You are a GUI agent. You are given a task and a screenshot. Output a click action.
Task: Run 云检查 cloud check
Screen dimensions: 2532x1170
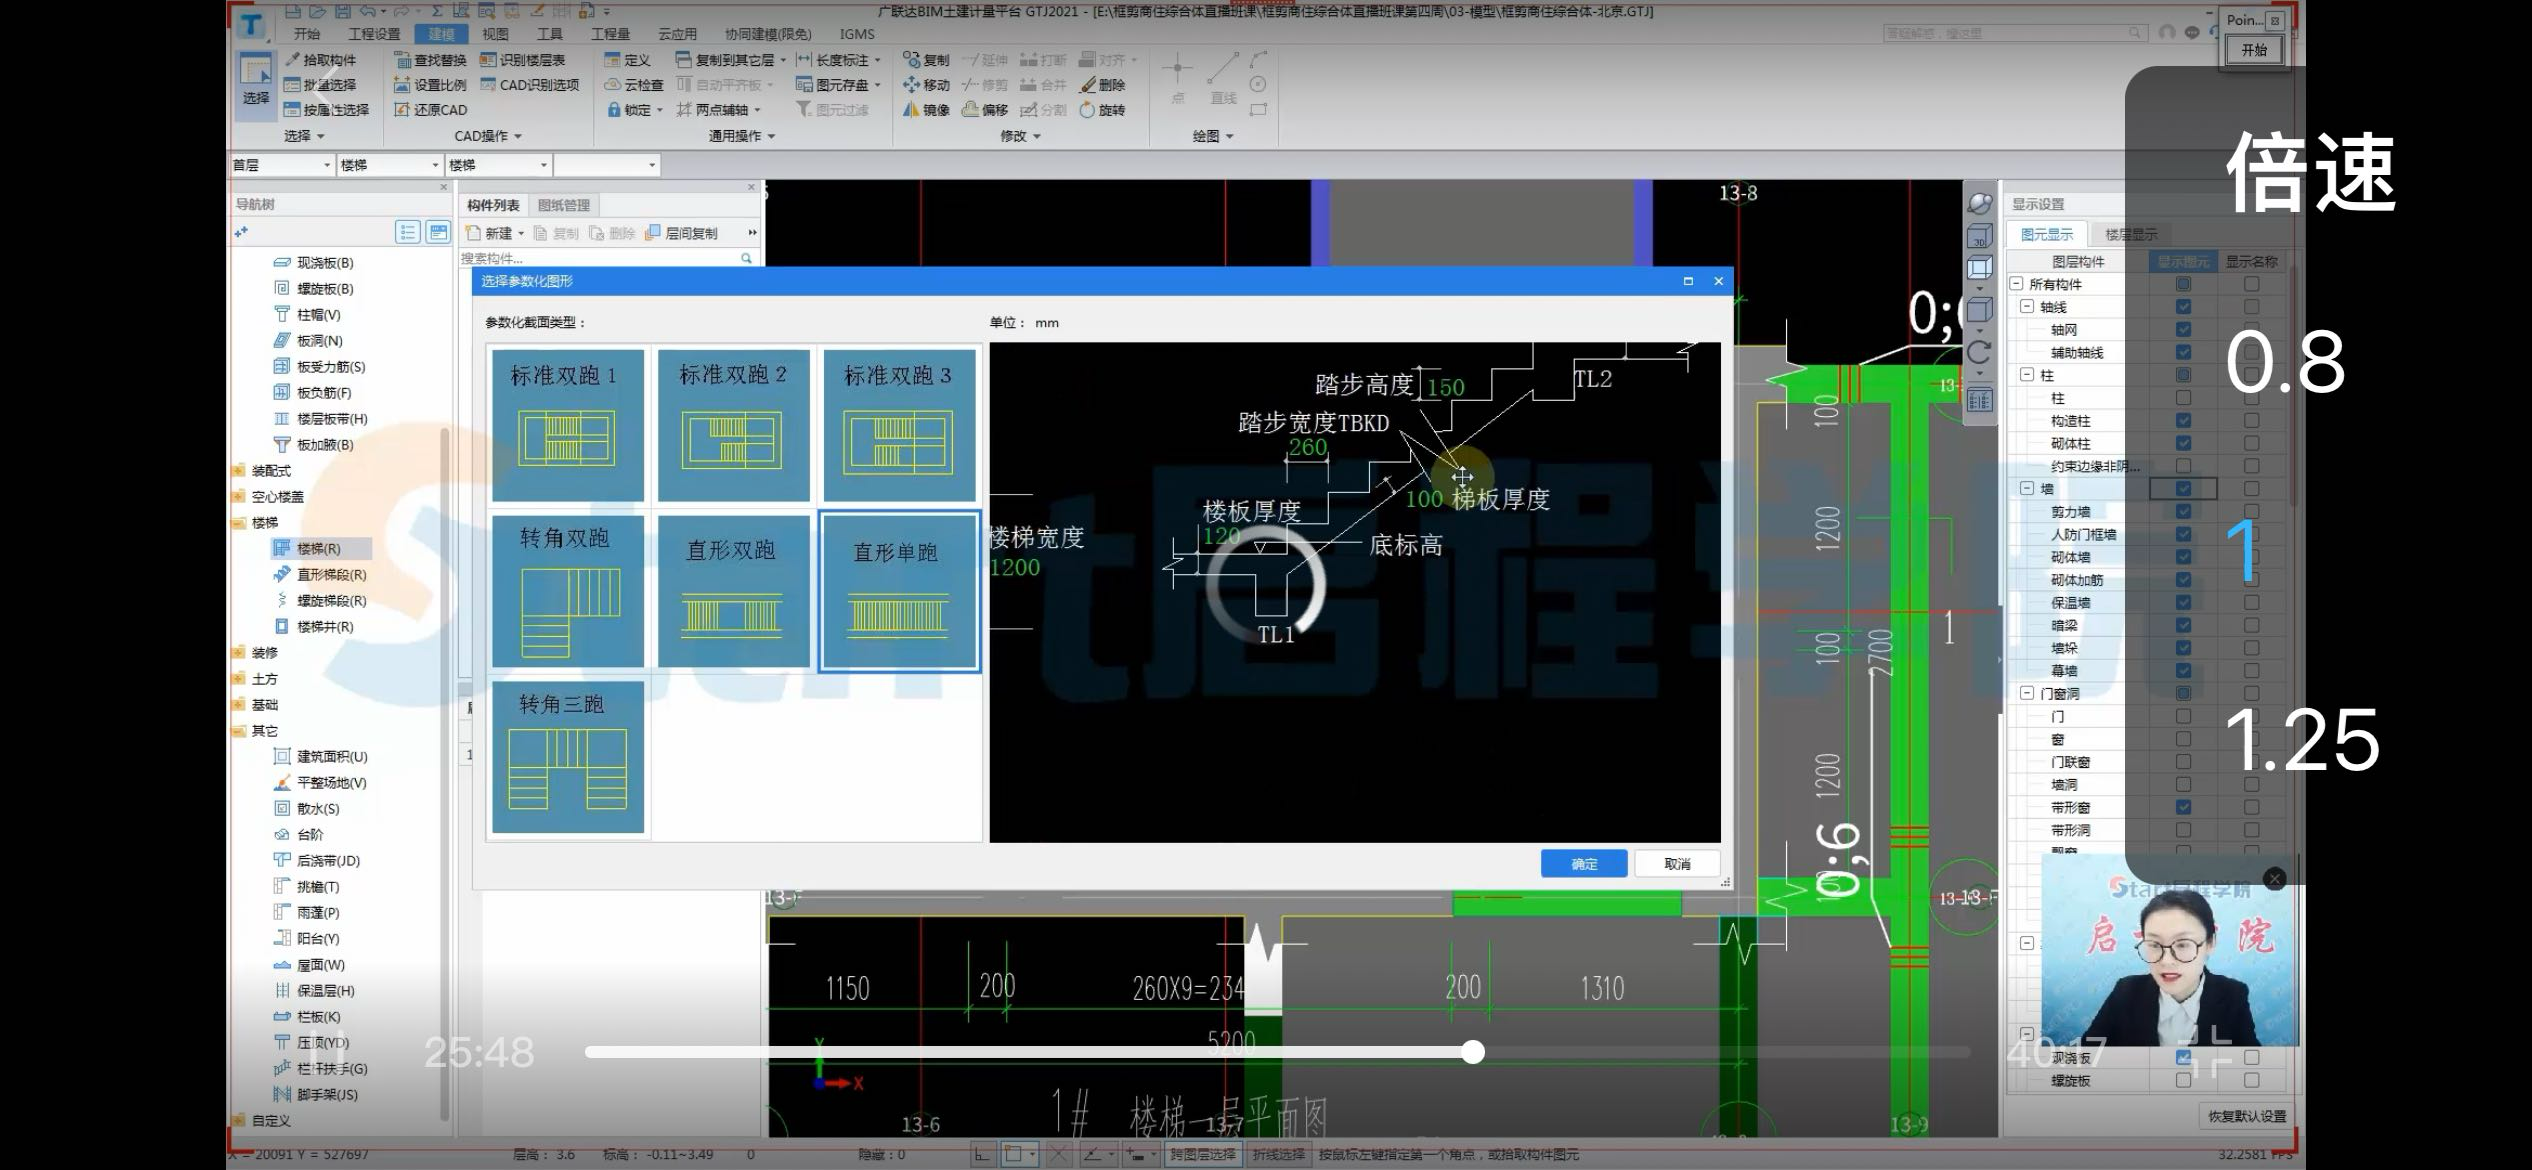(x=634, y=85)
